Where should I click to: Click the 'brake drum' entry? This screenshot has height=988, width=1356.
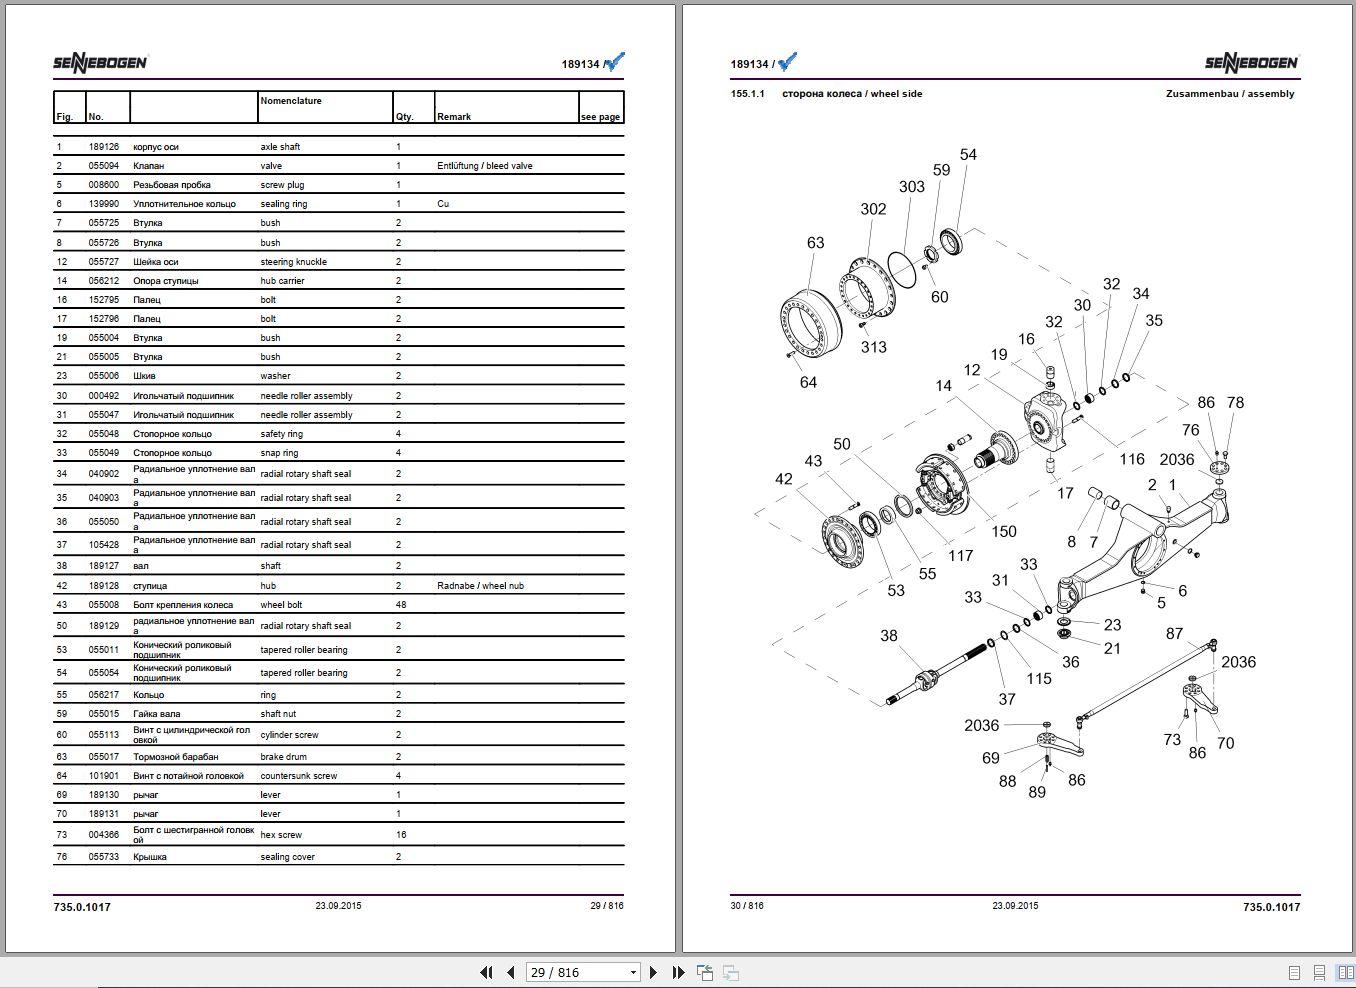(x=283, y=757)
